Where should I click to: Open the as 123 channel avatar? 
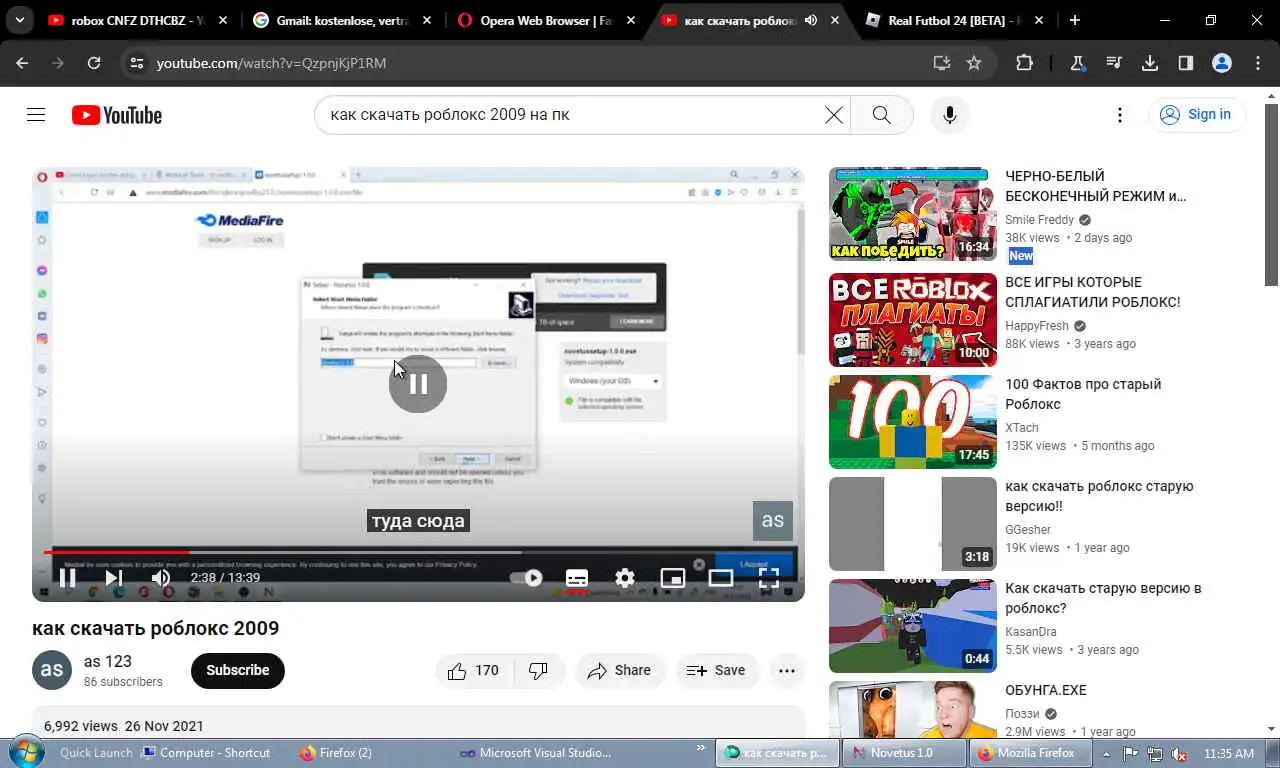(x=52, y=670)
